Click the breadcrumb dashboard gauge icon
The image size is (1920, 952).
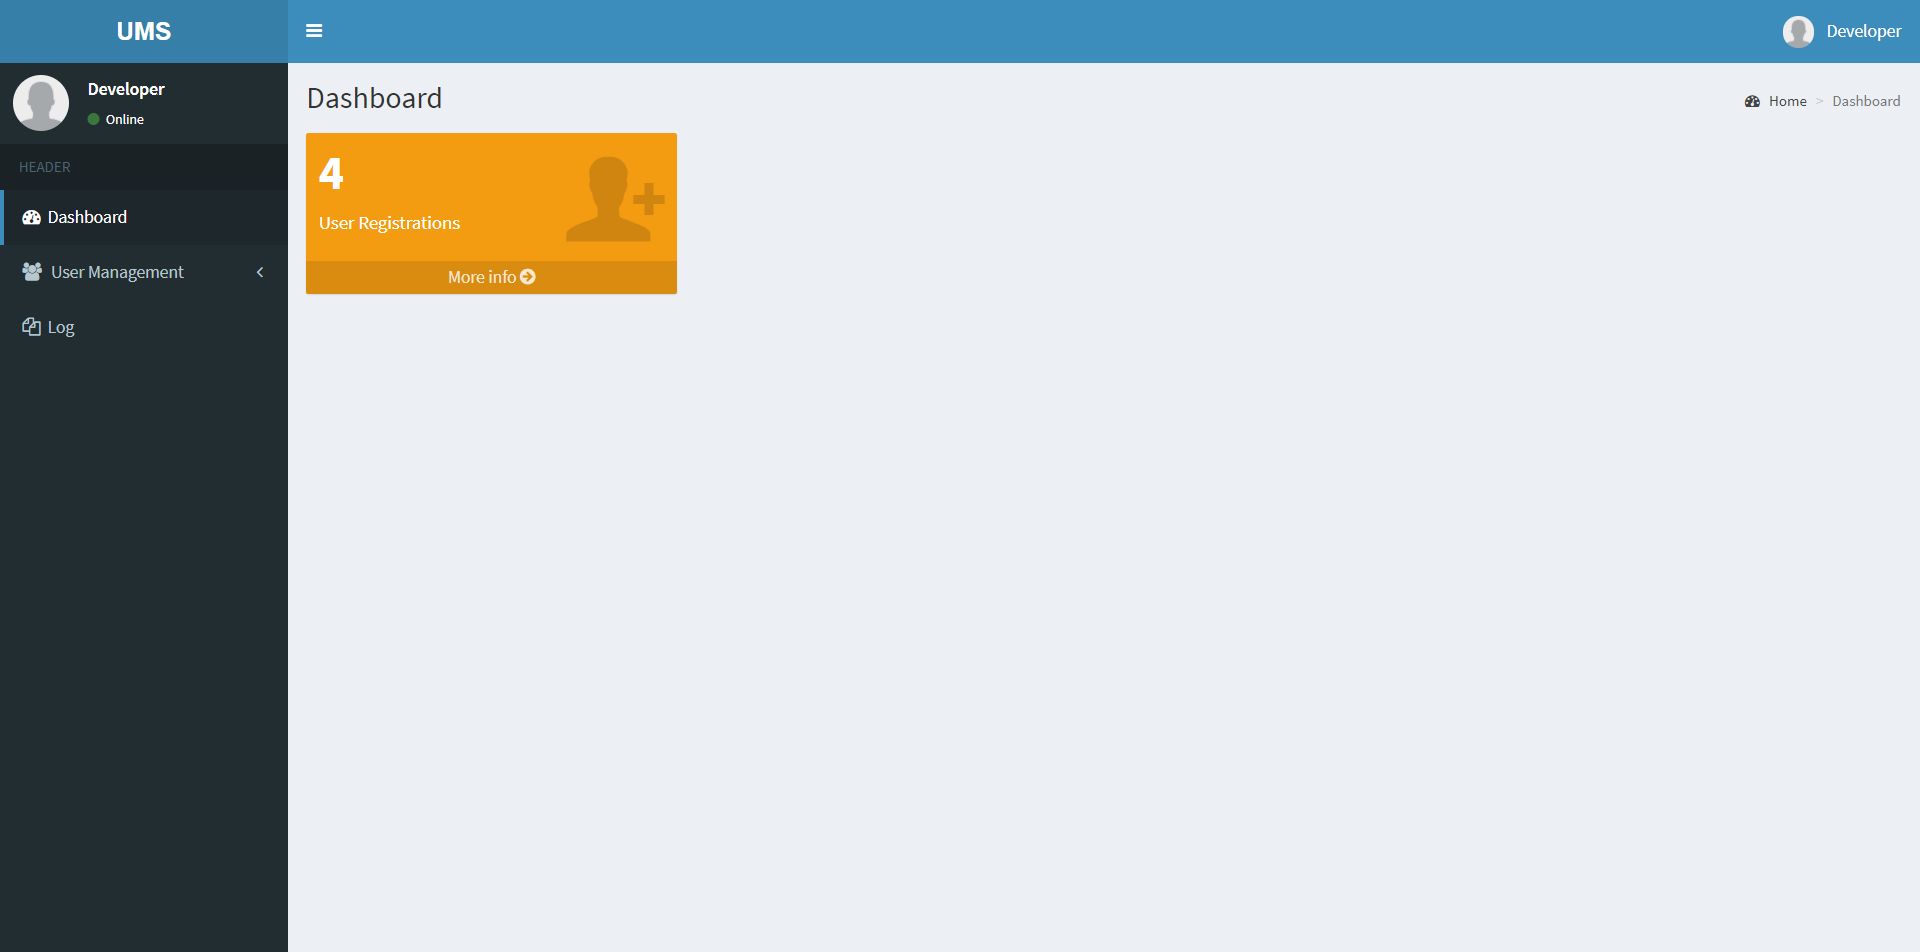[x=1752, y=101]
